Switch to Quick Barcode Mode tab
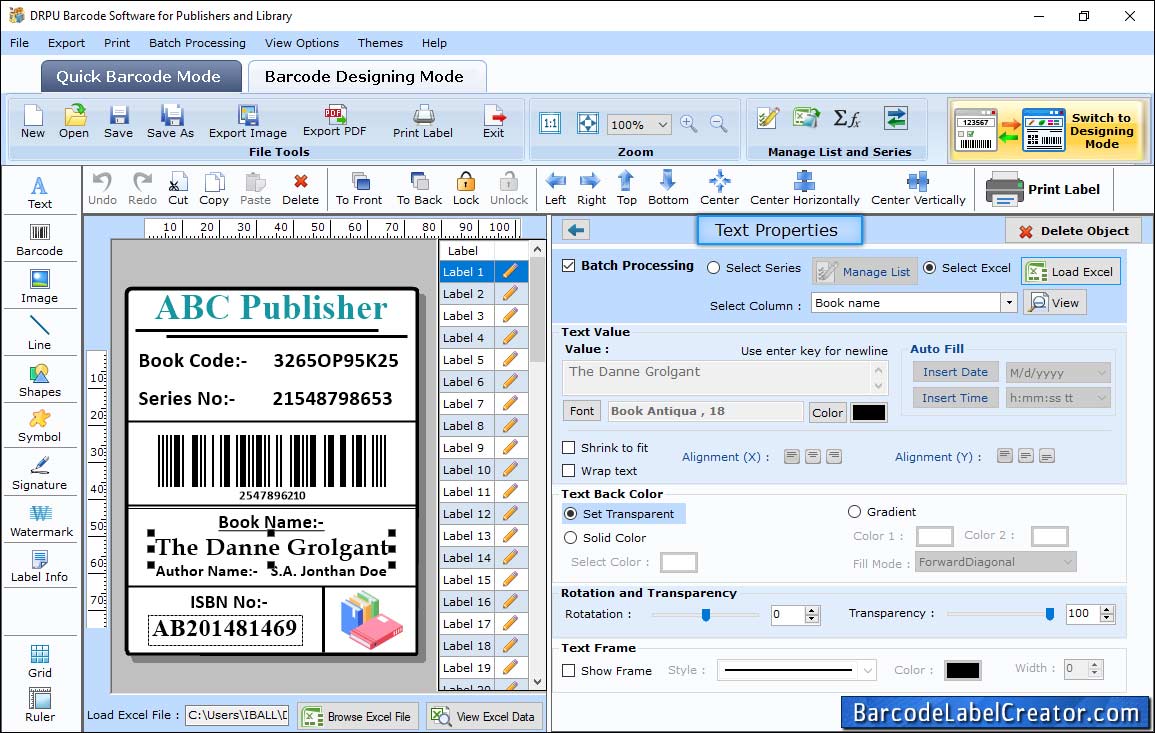 tap(140, 77)
